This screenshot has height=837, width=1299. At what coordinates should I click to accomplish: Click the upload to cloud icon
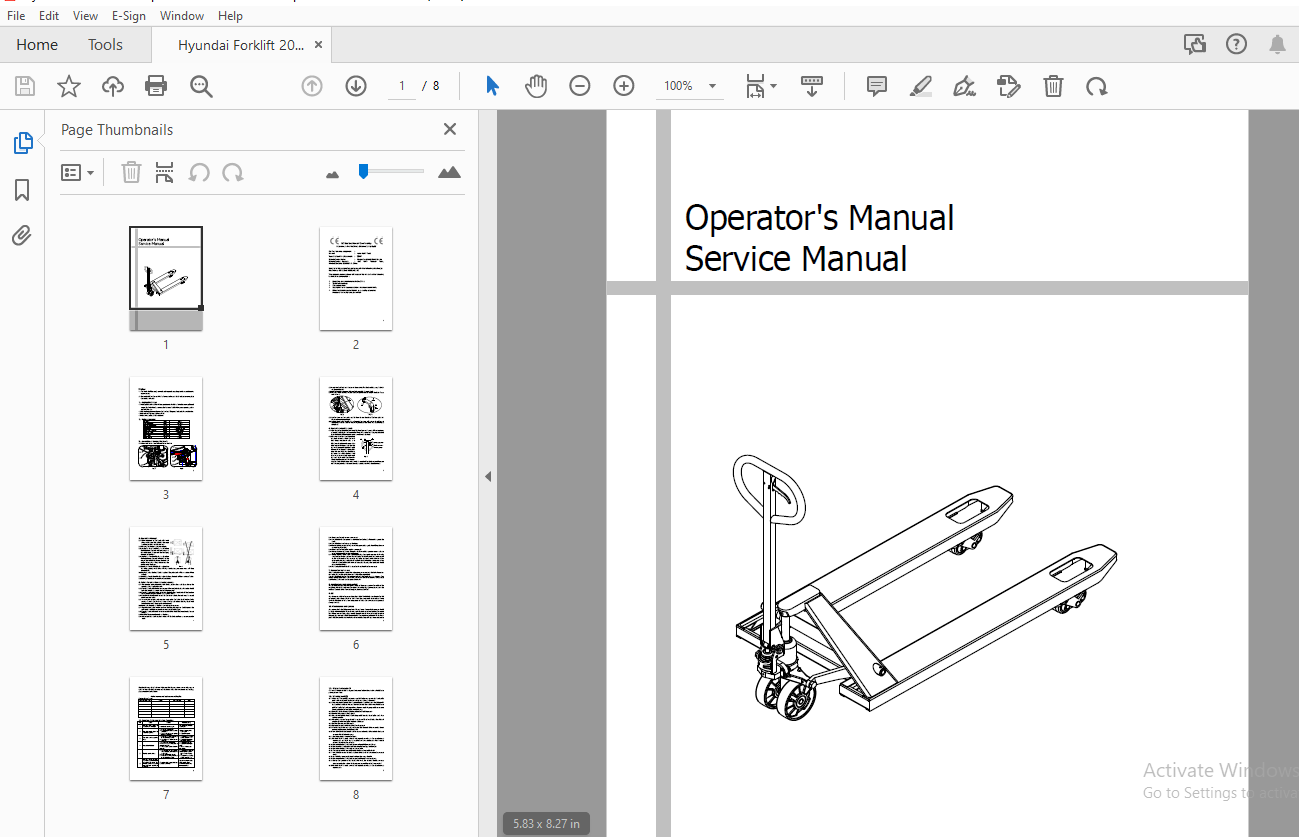[113, 86]
